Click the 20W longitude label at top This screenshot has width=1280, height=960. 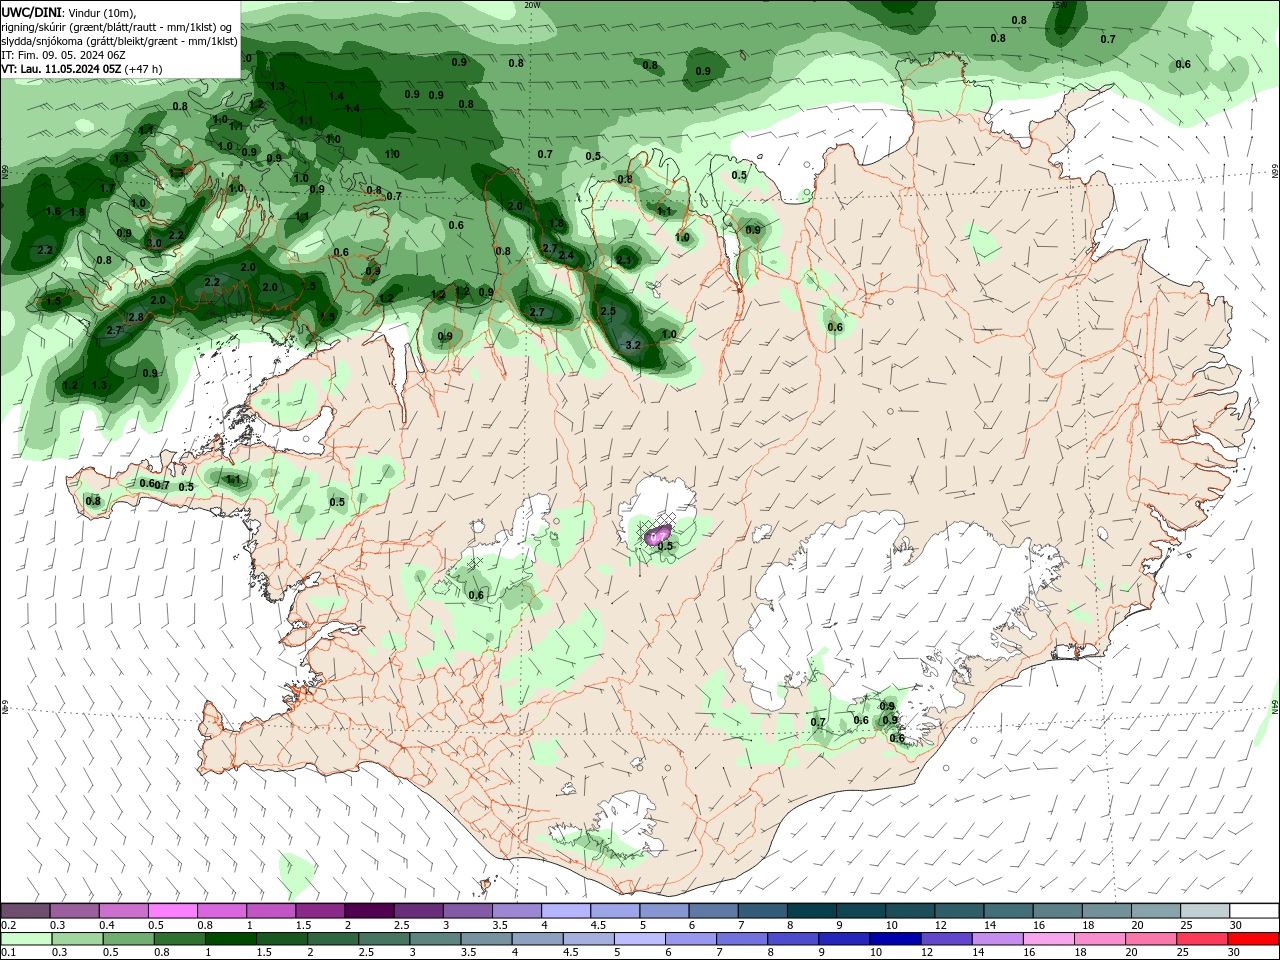click(532, 5)
